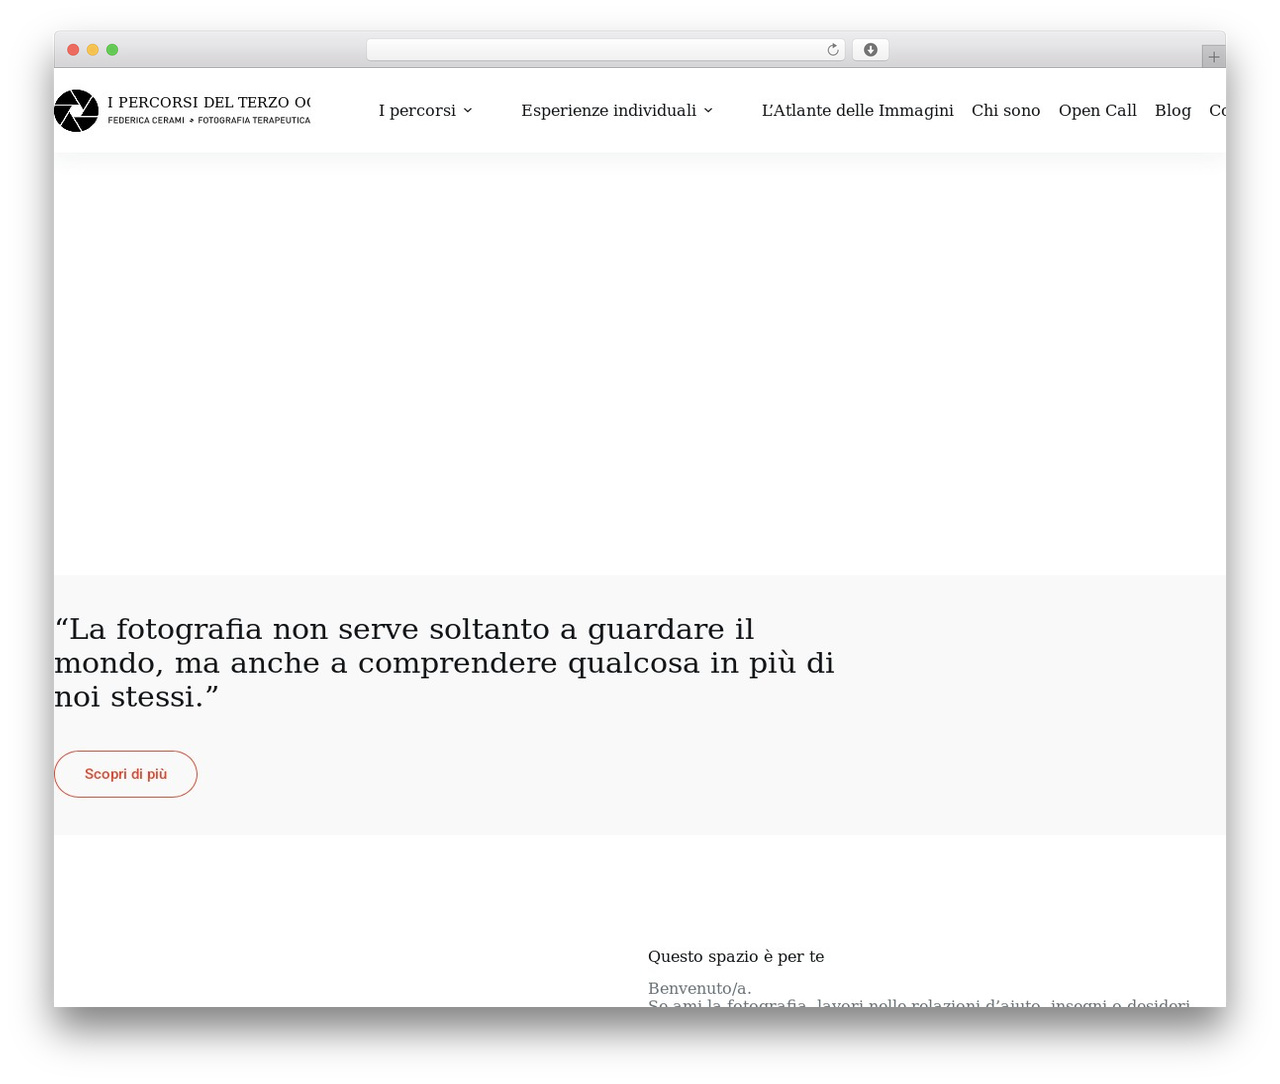The height and width of the screenshot is (1084, 1280).
Task: Select the fotografia quote heading text
Action: (444, 663)
